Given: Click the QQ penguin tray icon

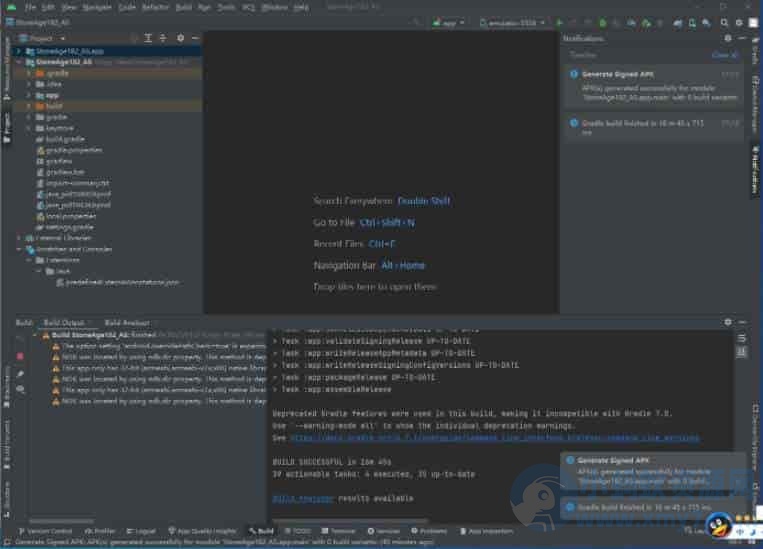Looking at the screenshot, I should 719,526.
